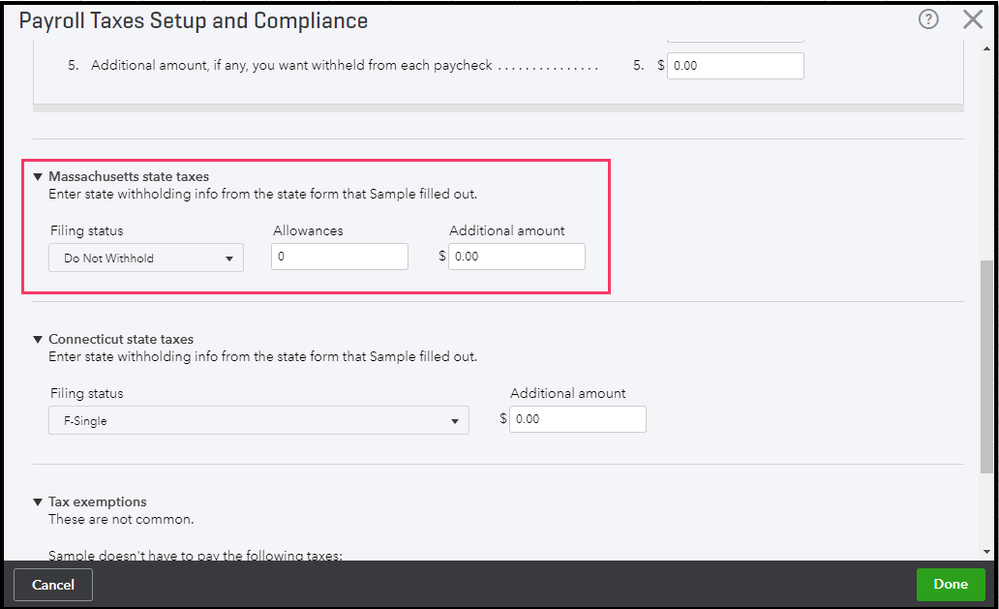The image size is (999, 609).
Task: Click the green Done button
Action: pyautogui.click(x=950, y=585)
